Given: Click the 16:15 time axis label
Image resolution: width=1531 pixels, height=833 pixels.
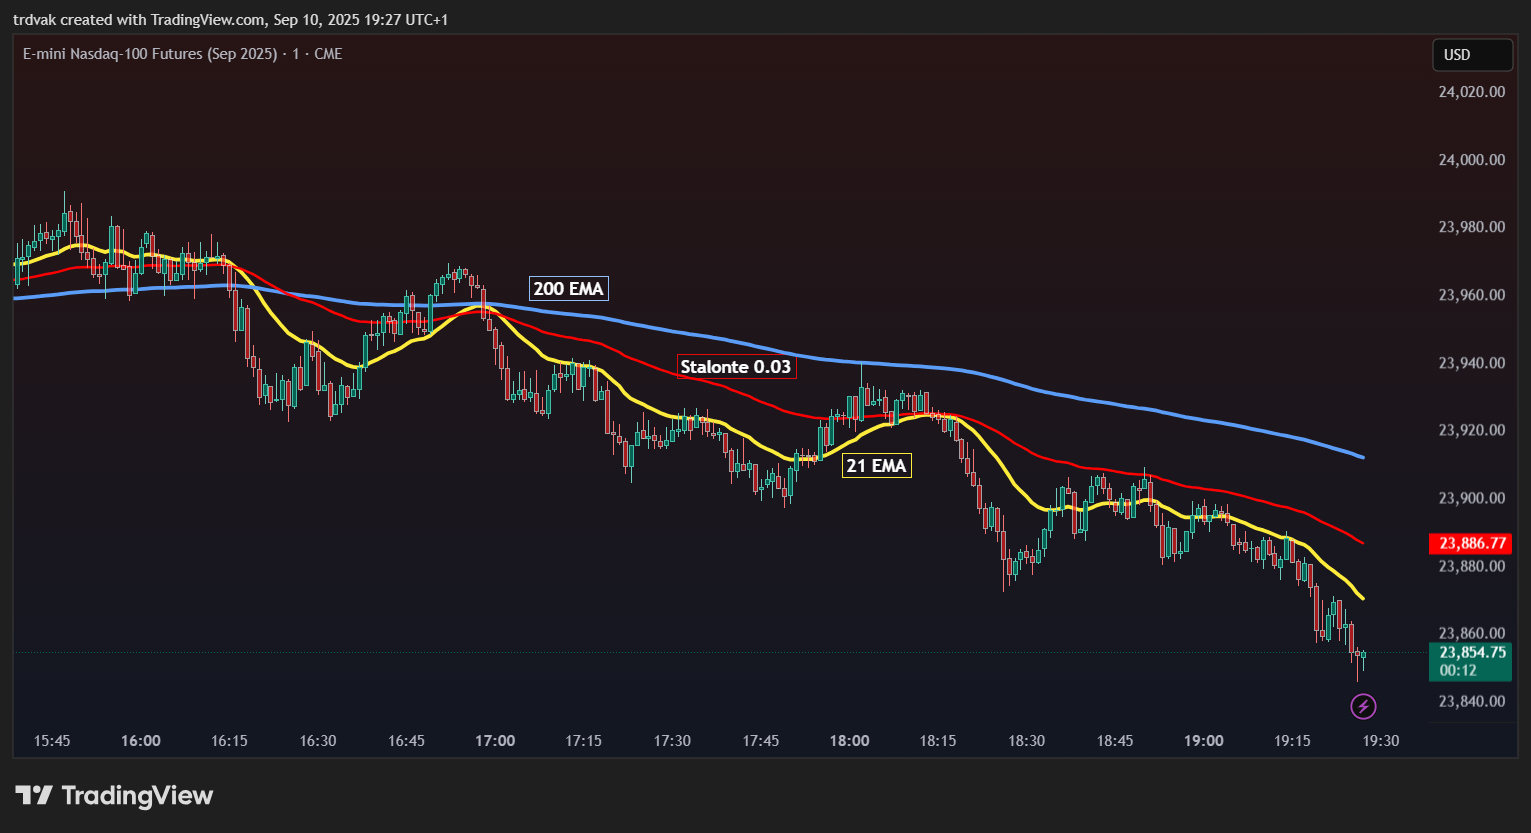Looking at the screenshot, I should click(x=229, y=741).
